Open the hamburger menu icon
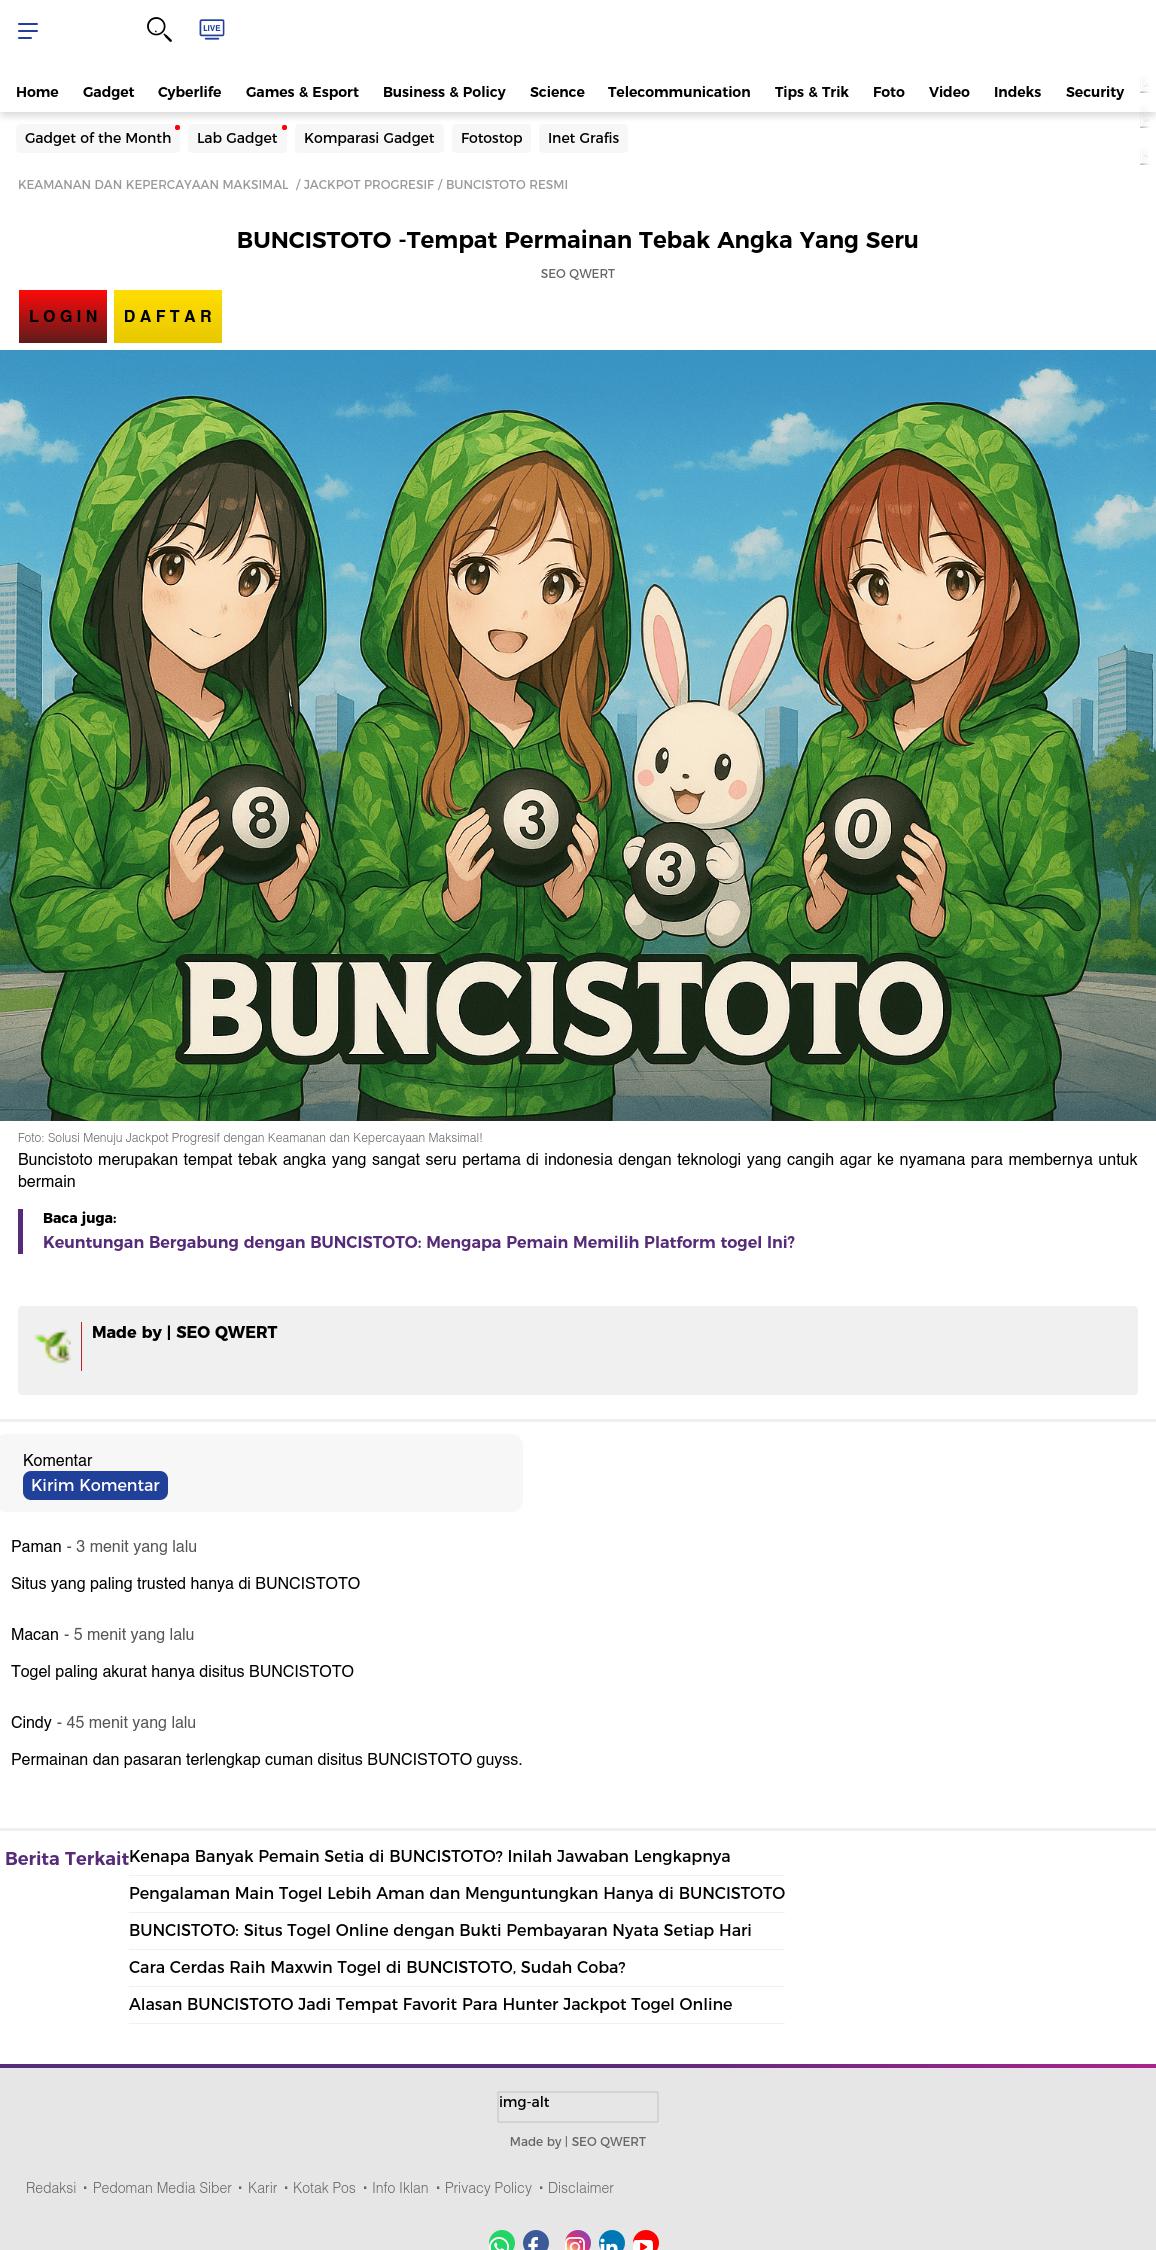This screenshot has height=2250, width=1156. coord(28,31)
